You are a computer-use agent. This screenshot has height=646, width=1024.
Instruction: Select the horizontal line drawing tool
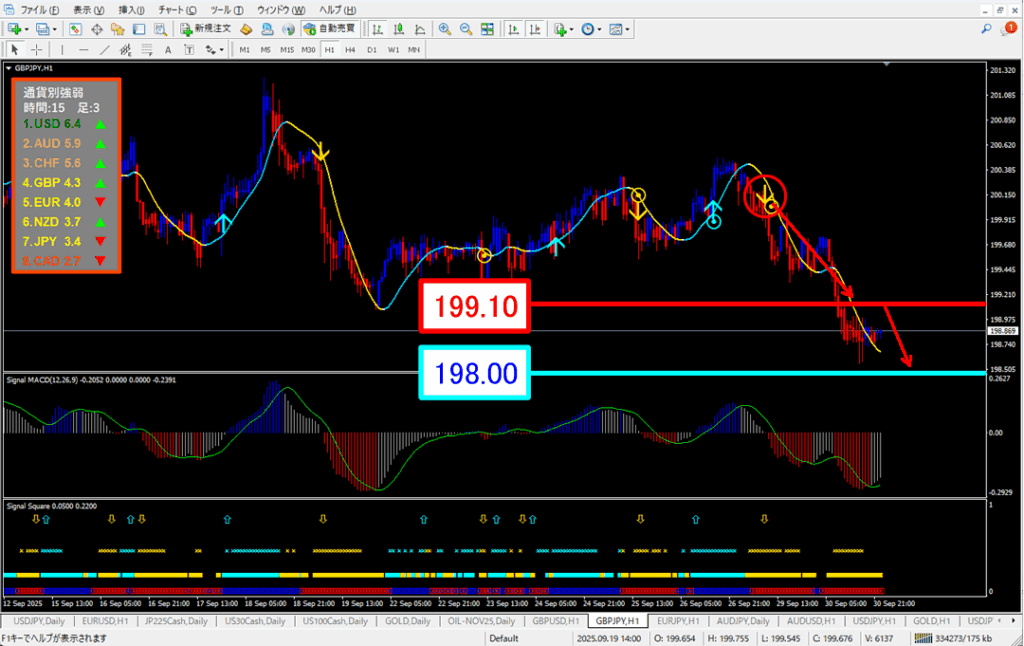(84, 49)
